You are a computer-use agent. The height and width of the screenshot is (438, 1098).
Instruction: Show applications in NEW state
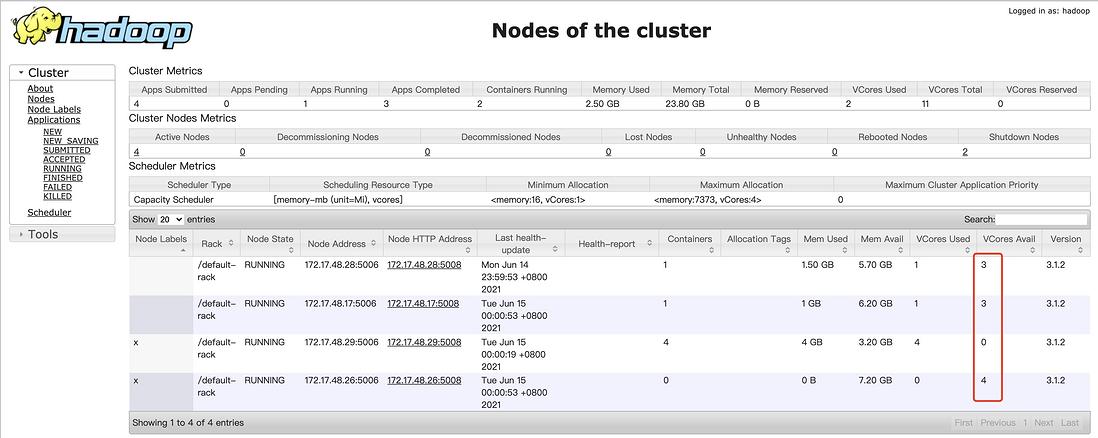tap(53, 132)
